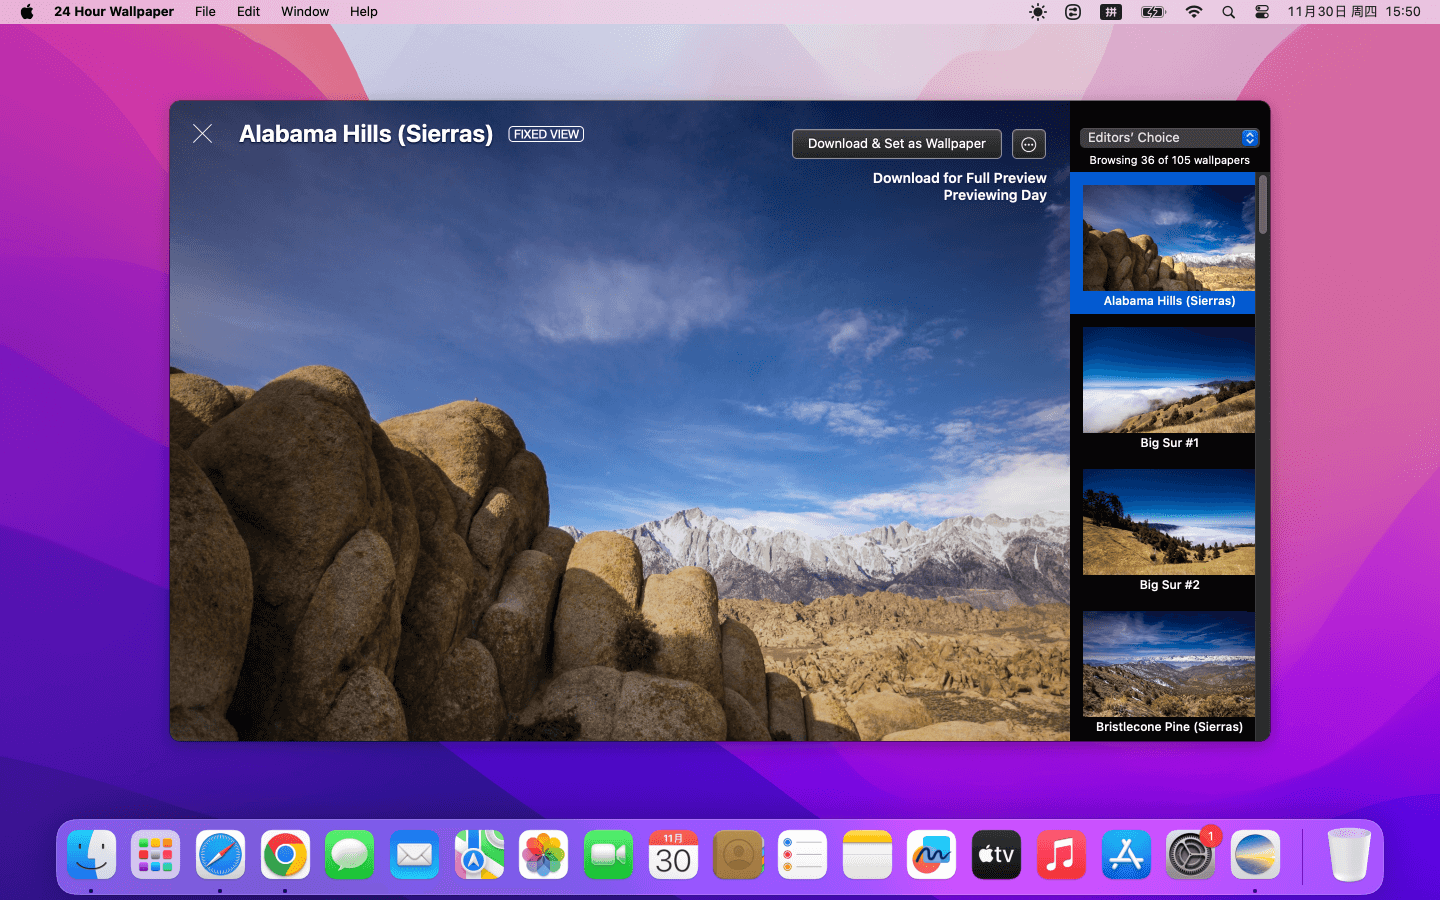This screenshot has height=900, width=1440.
Task: Click 24 Hour Wallpaper icon in Dock
Action: [1255, 855]
